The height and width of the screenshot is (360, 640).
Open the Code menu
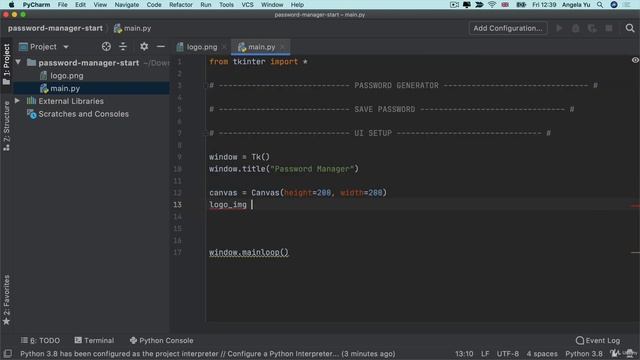point(154,5)
